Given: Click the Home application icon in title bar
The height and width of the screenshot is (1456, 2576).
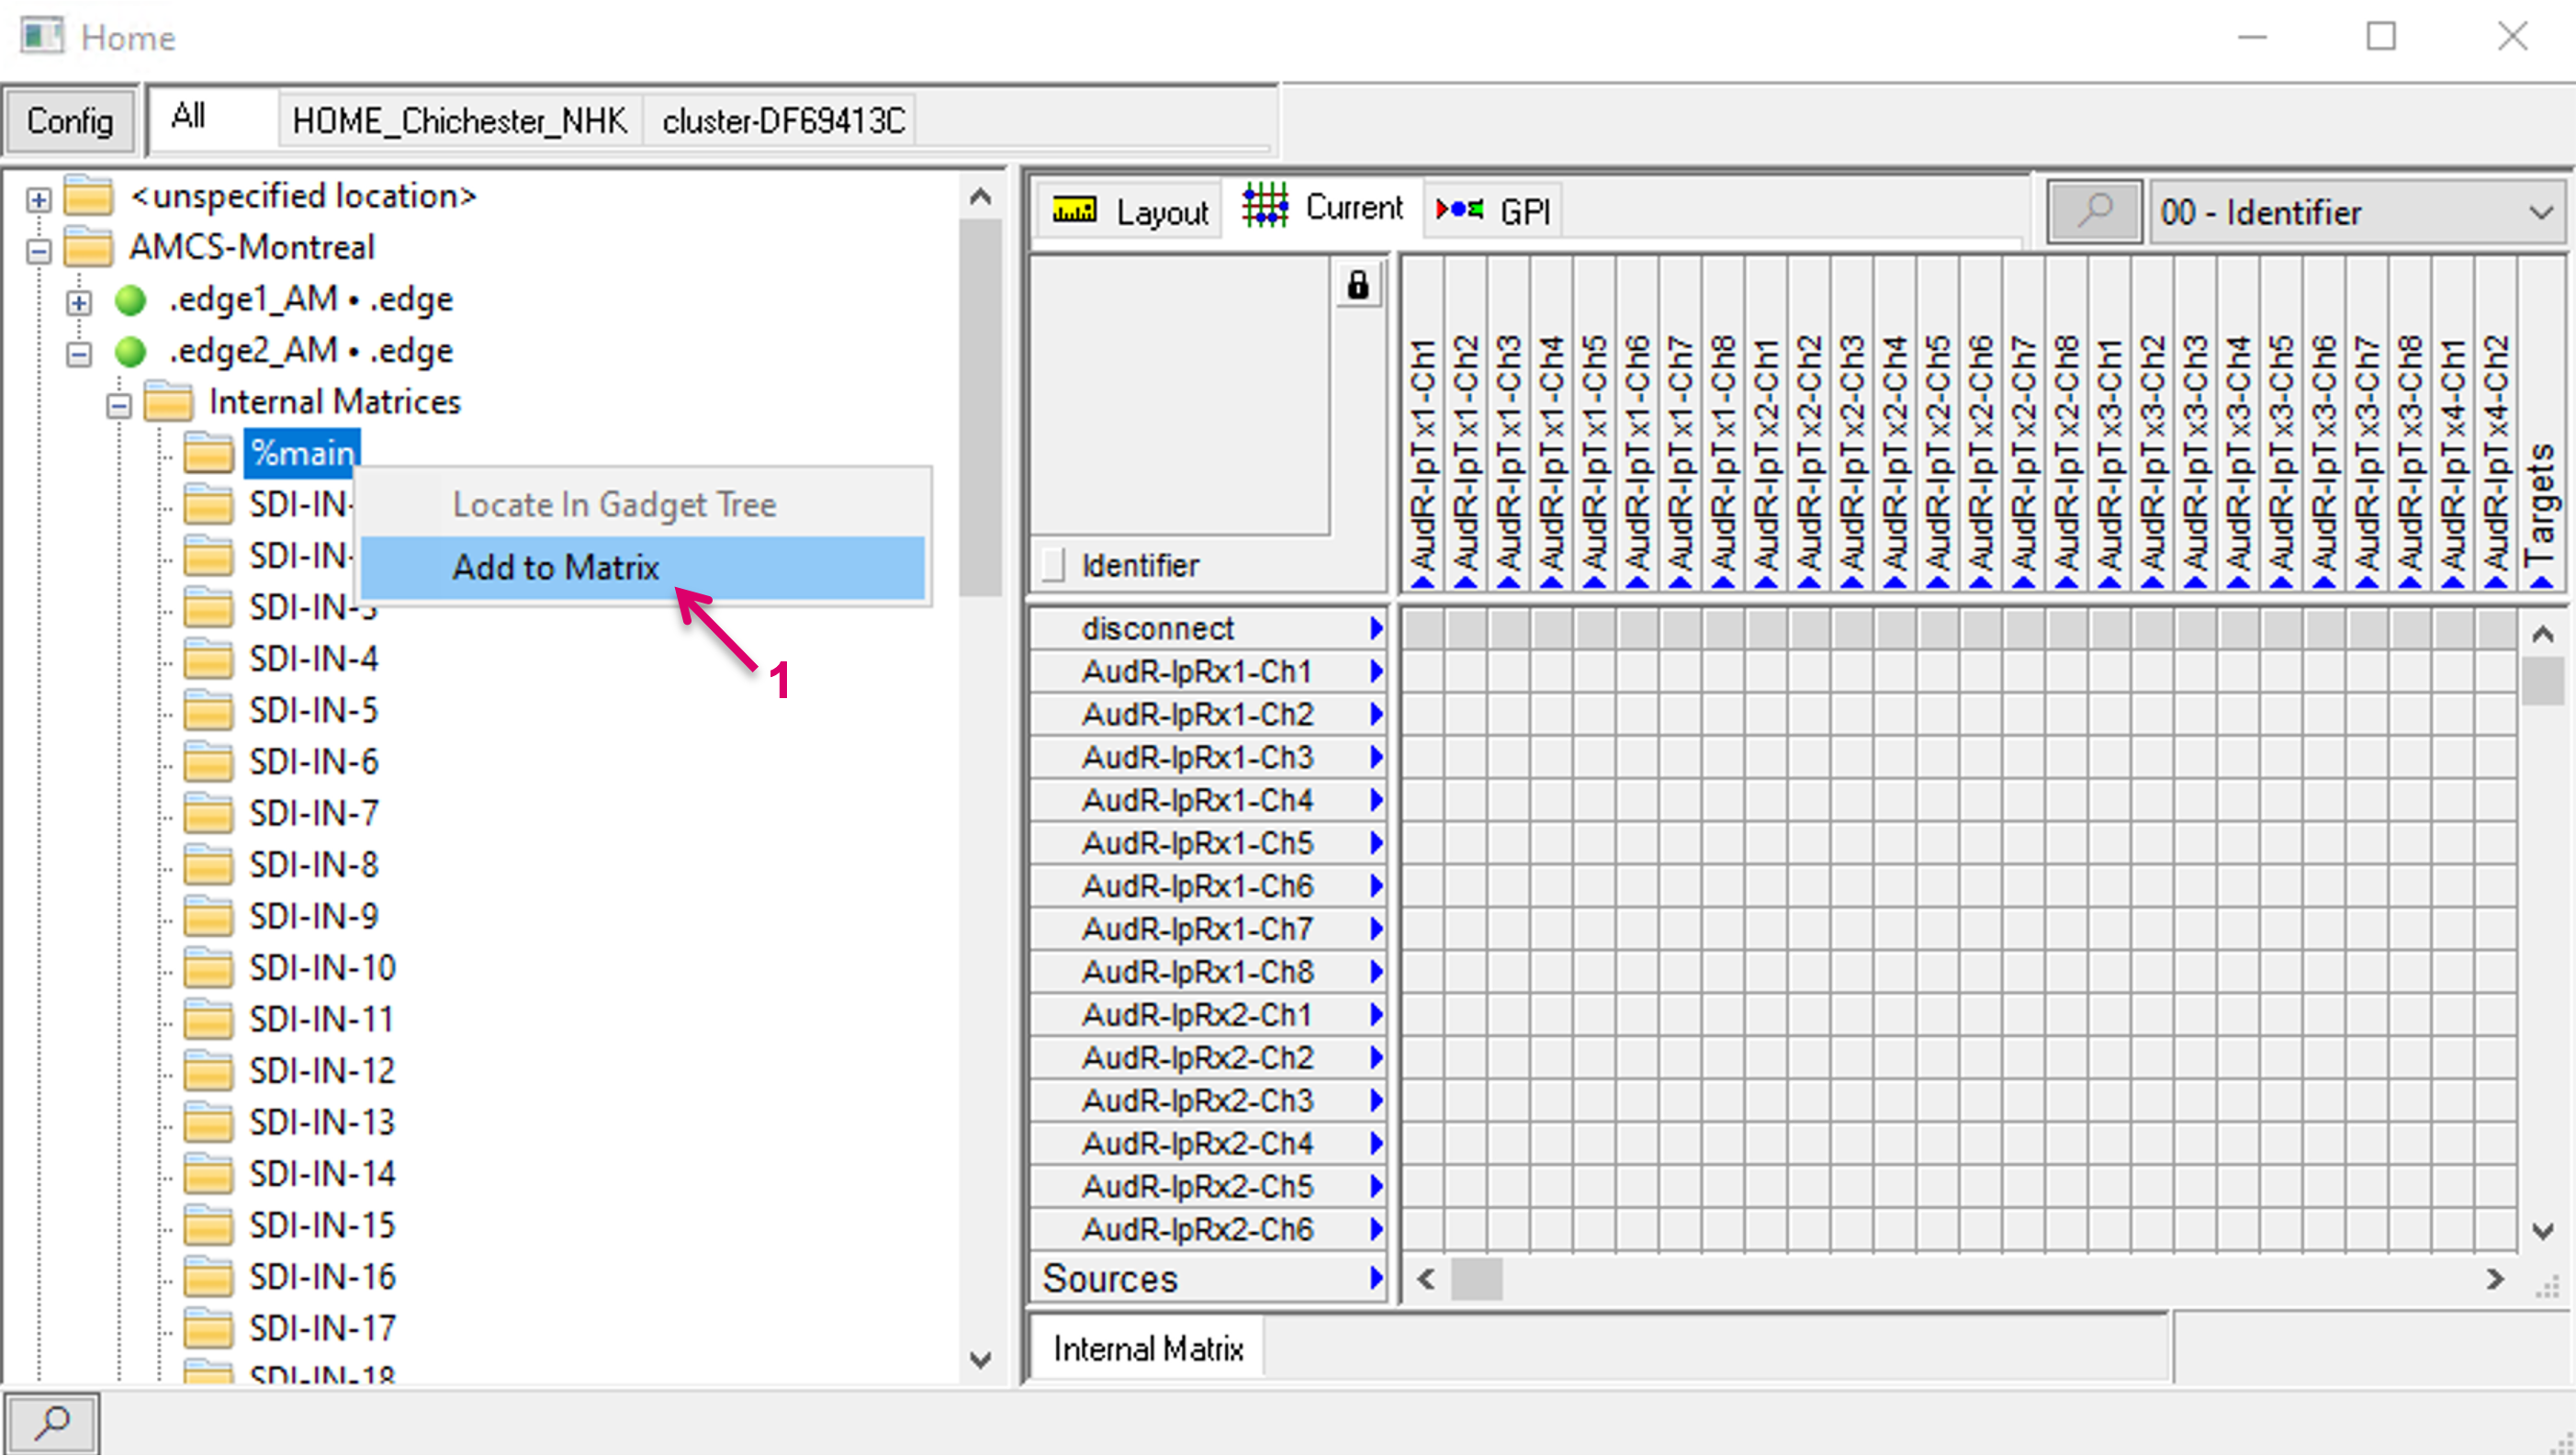Looking at the screenshot, I should click(x=41, y=37).
